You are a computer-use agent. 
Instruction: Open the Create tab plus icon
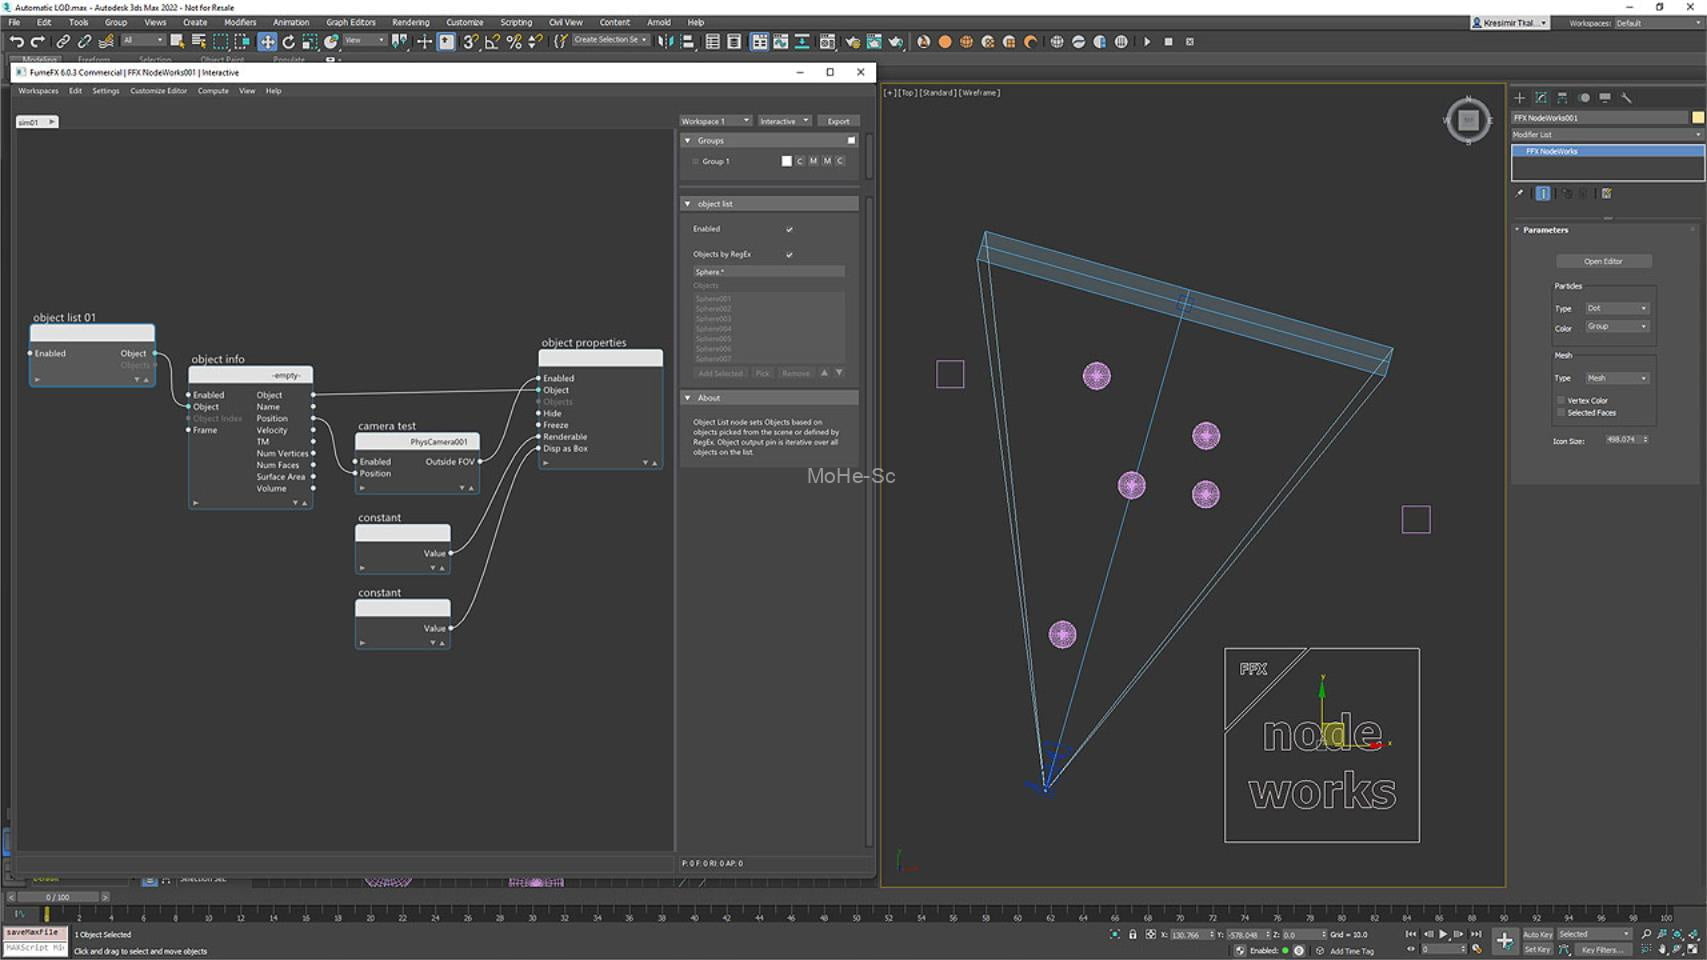[1519, 98]
